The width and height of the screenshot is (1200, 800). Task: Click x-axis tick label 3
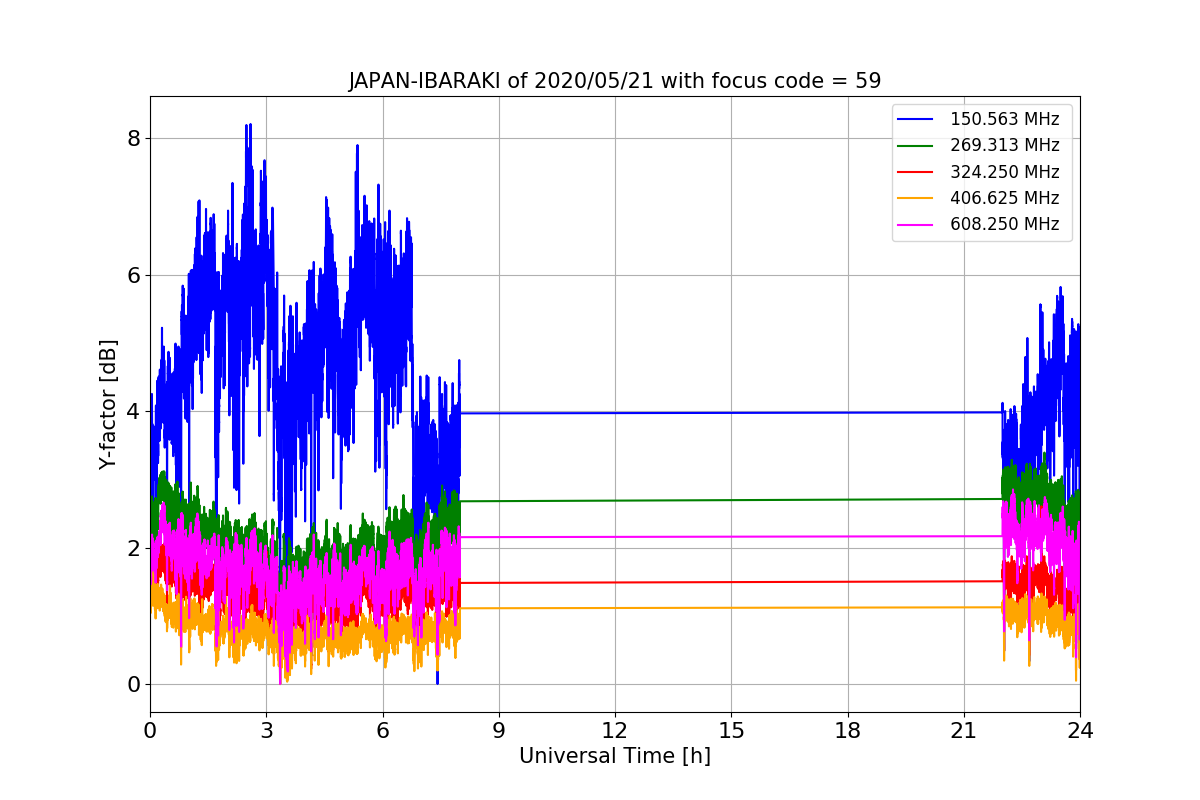point(266,730)
